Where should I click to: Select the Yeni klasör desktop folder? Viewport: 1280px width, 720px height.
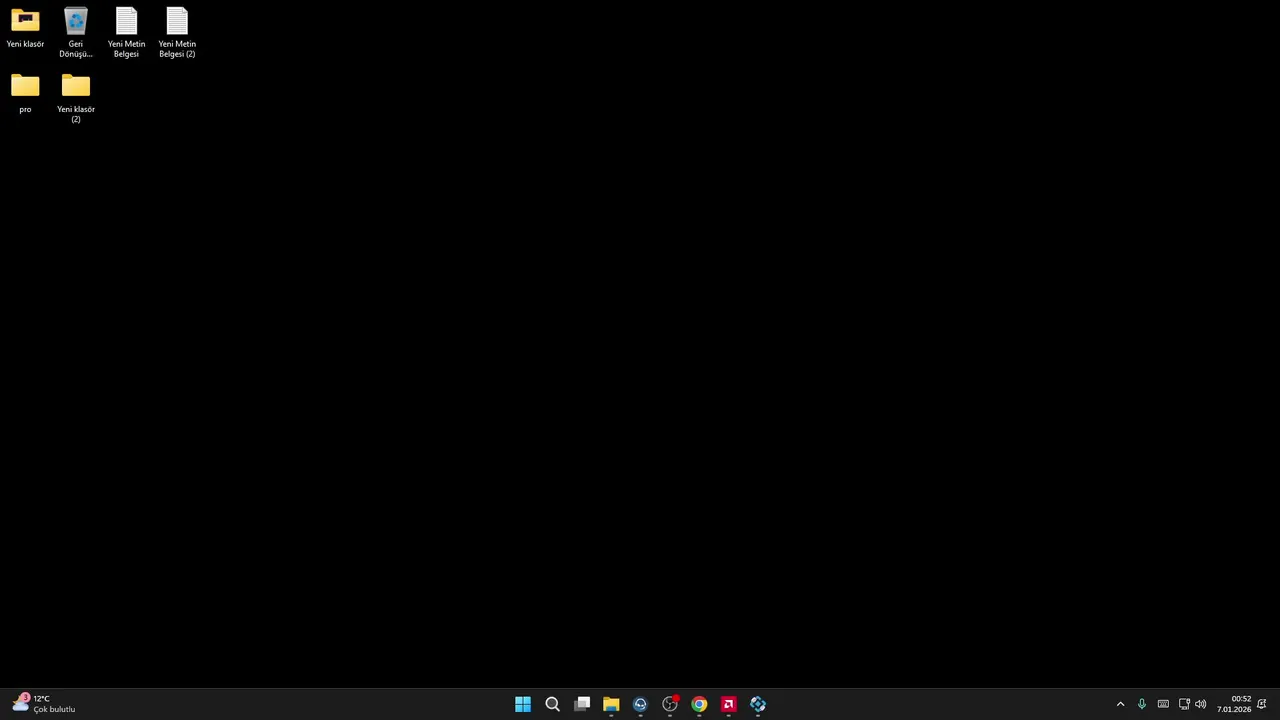click(25, 28)
